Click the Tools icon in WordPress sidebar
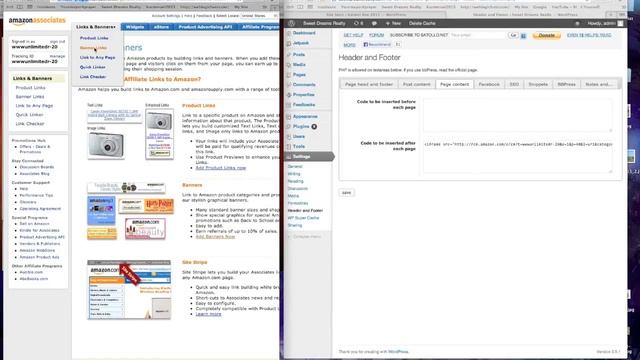This screenshot has width=640, height=360. [289, 147]
